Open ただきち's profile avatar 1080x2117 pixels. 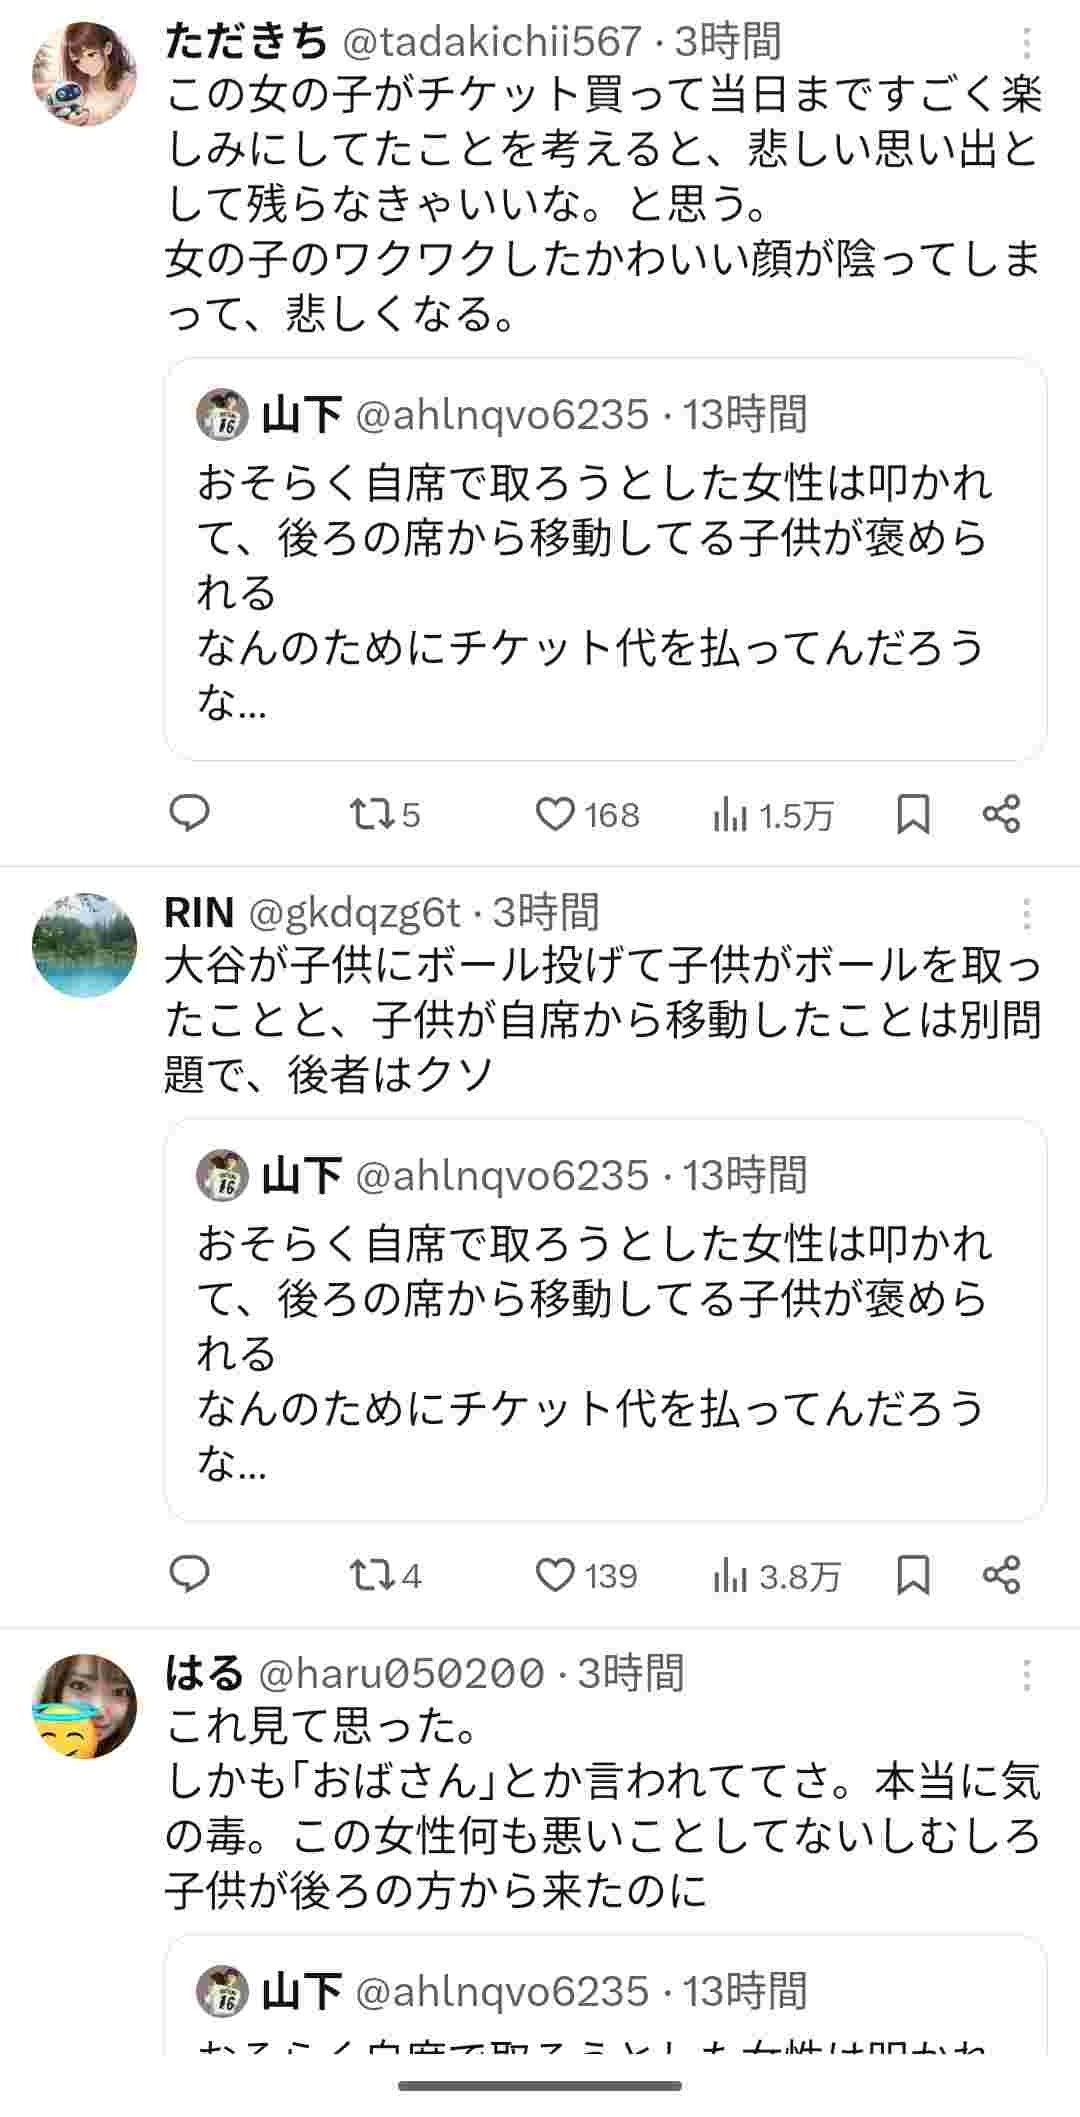pyautogui.click(x=84, y=73)
